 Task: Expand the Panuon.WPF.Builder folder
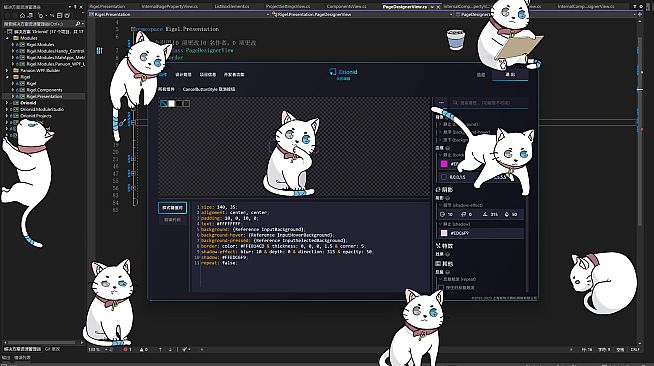pyautogui.click(x=7, y=70)
